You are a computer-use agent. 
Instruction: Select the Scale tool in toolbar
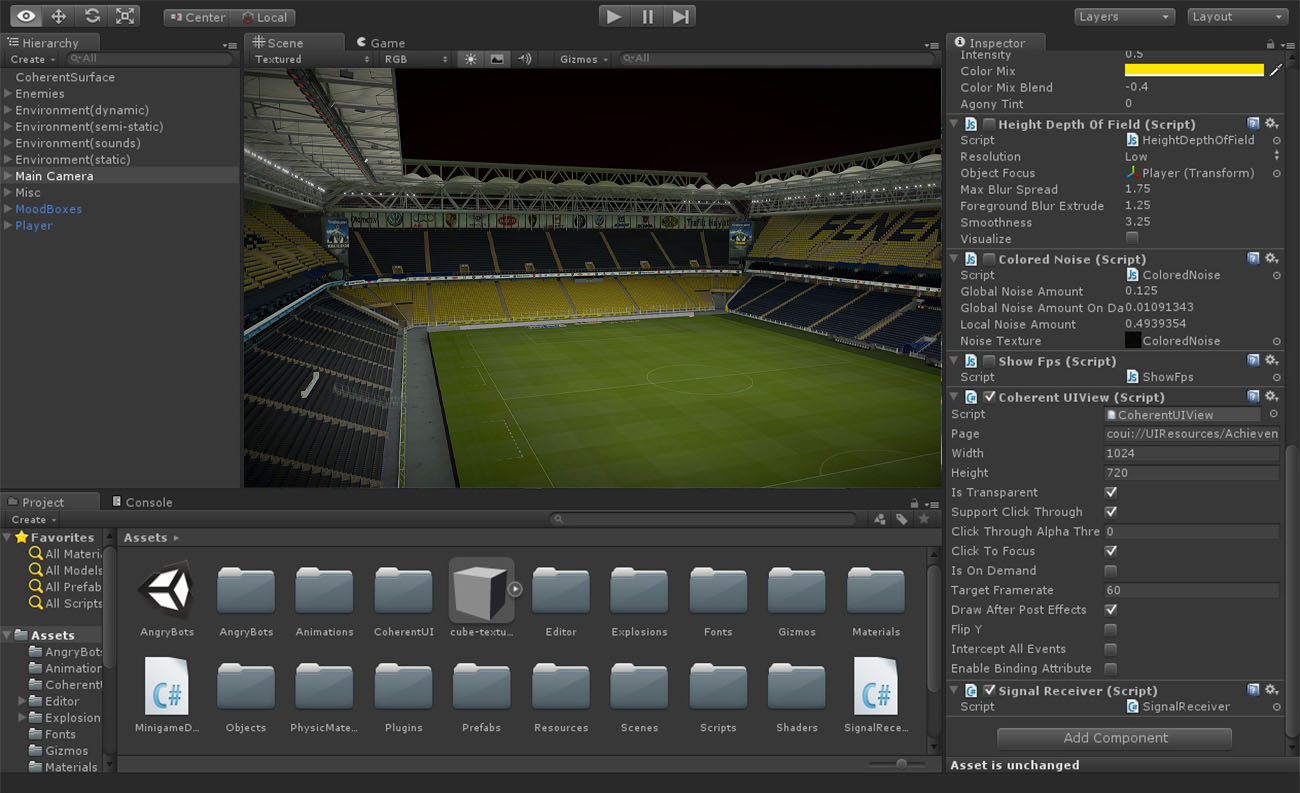[125, 16]
